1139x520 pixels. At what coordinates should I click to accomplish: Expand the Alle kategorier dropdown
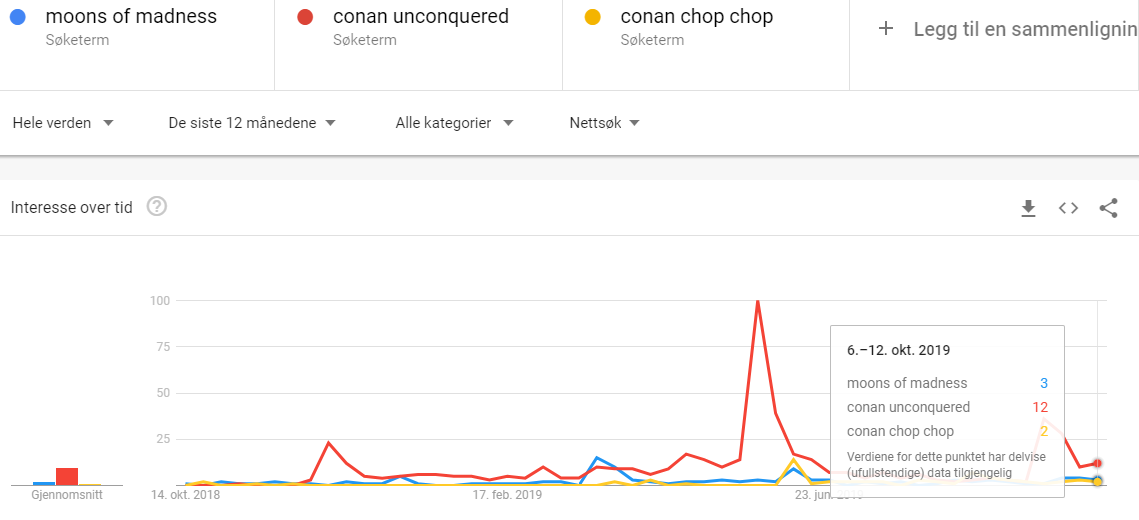[455, 123]
